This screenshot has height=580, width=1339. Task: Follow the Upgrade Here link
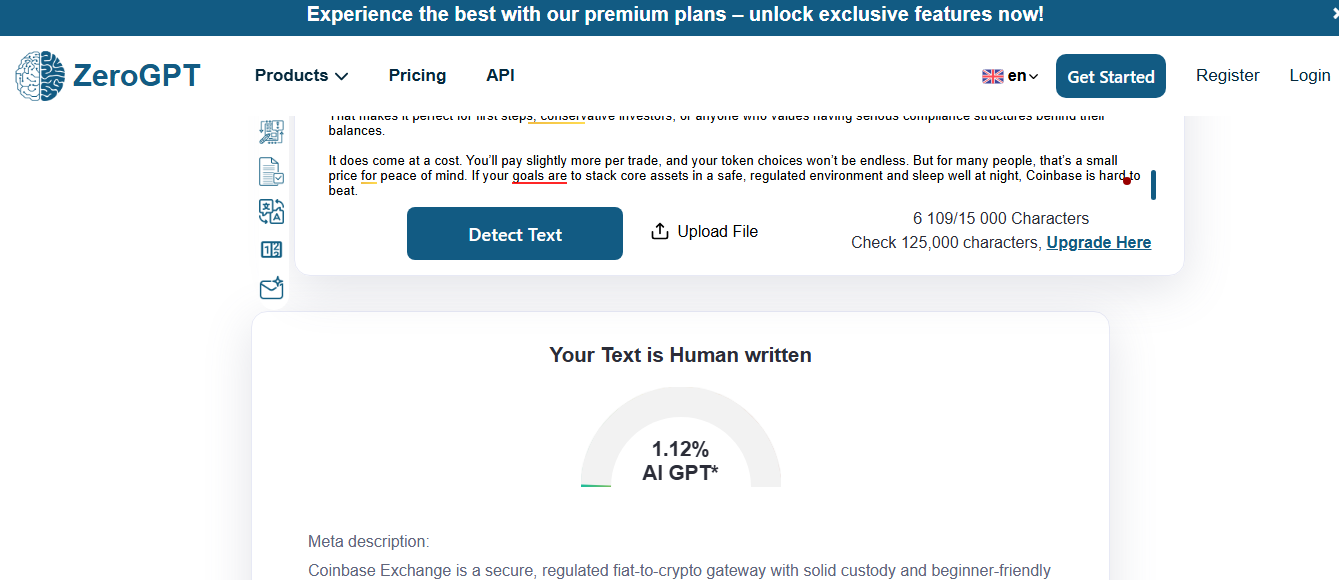(x=1098, y=243)
